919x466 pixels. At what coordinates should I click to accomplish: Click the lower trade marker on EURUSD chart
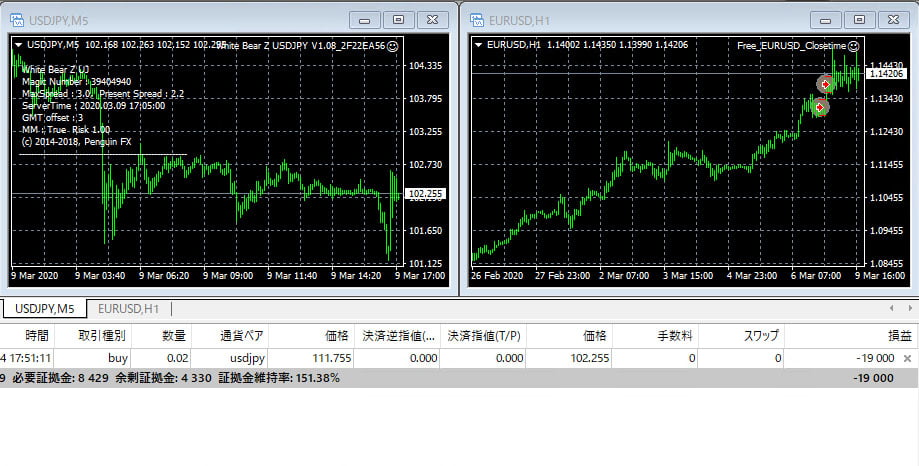[820, 106]
